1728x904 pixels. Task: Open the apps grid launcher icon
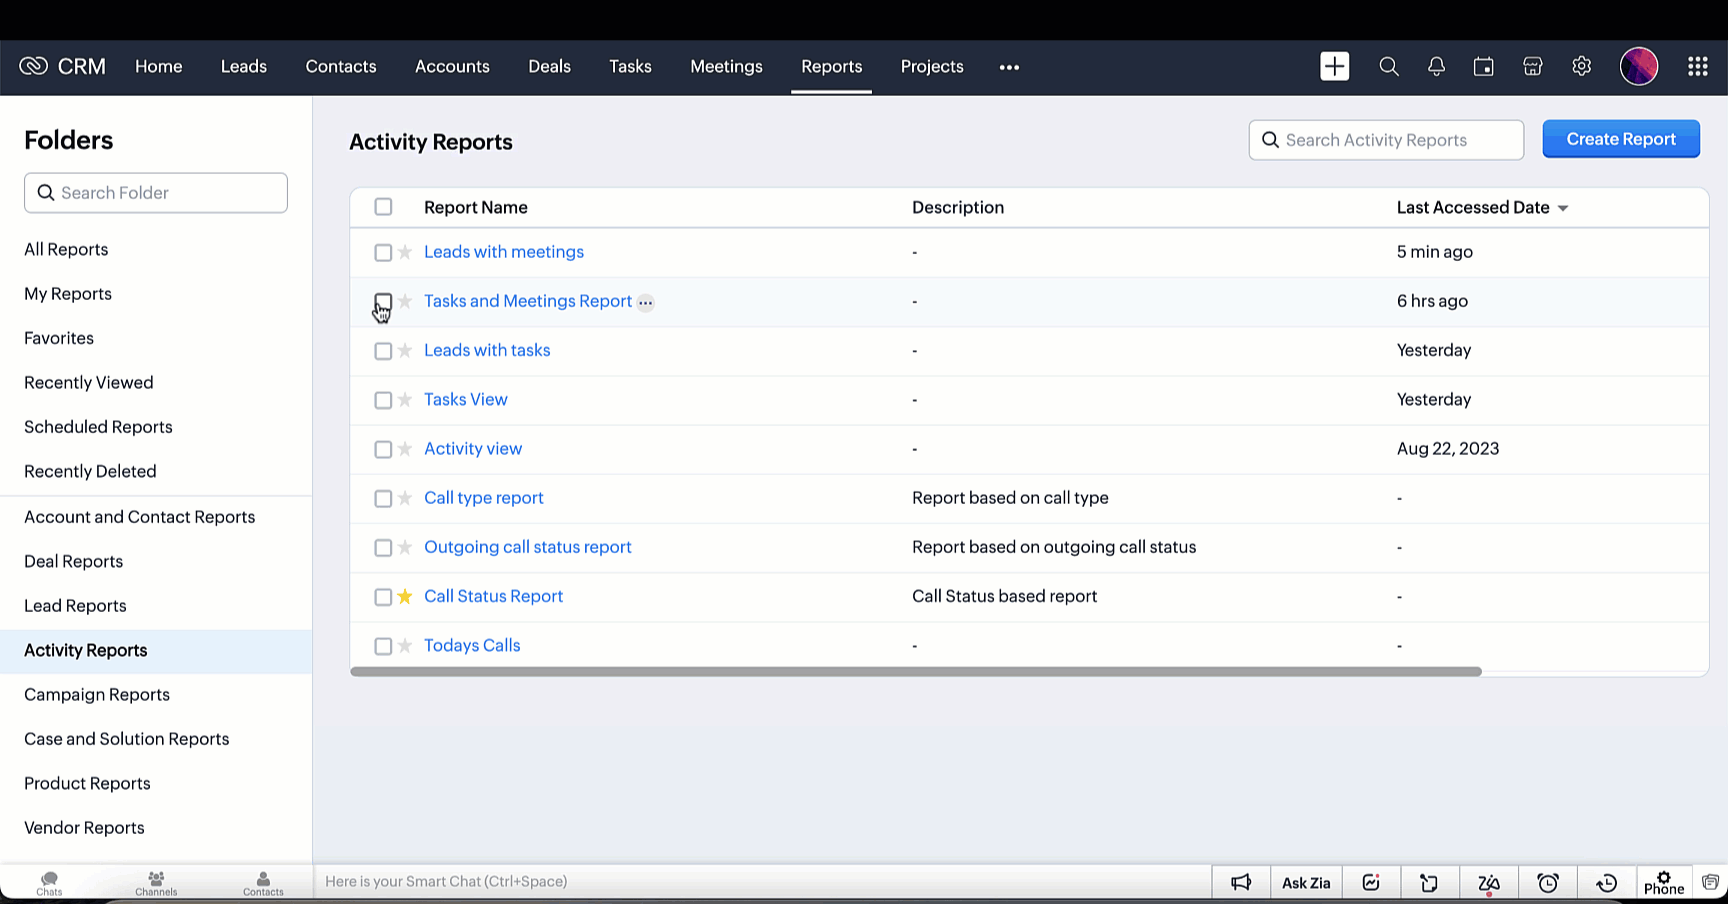[x=1697, y=67]
